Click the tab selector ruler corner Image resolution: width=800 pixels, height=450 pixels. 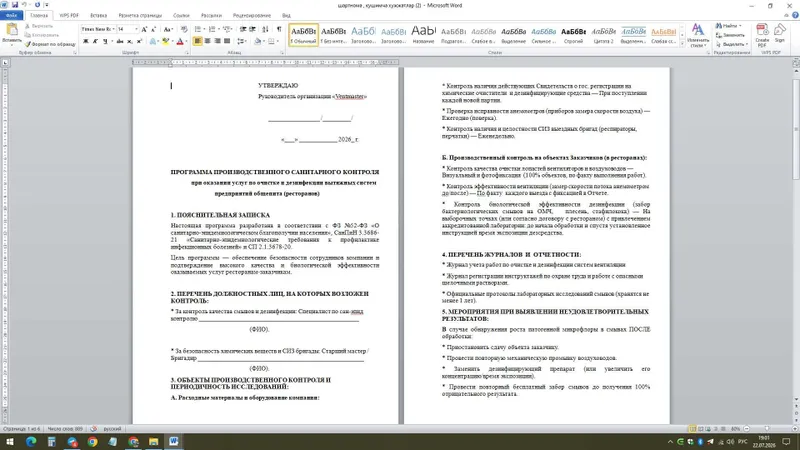click(5, 62)
